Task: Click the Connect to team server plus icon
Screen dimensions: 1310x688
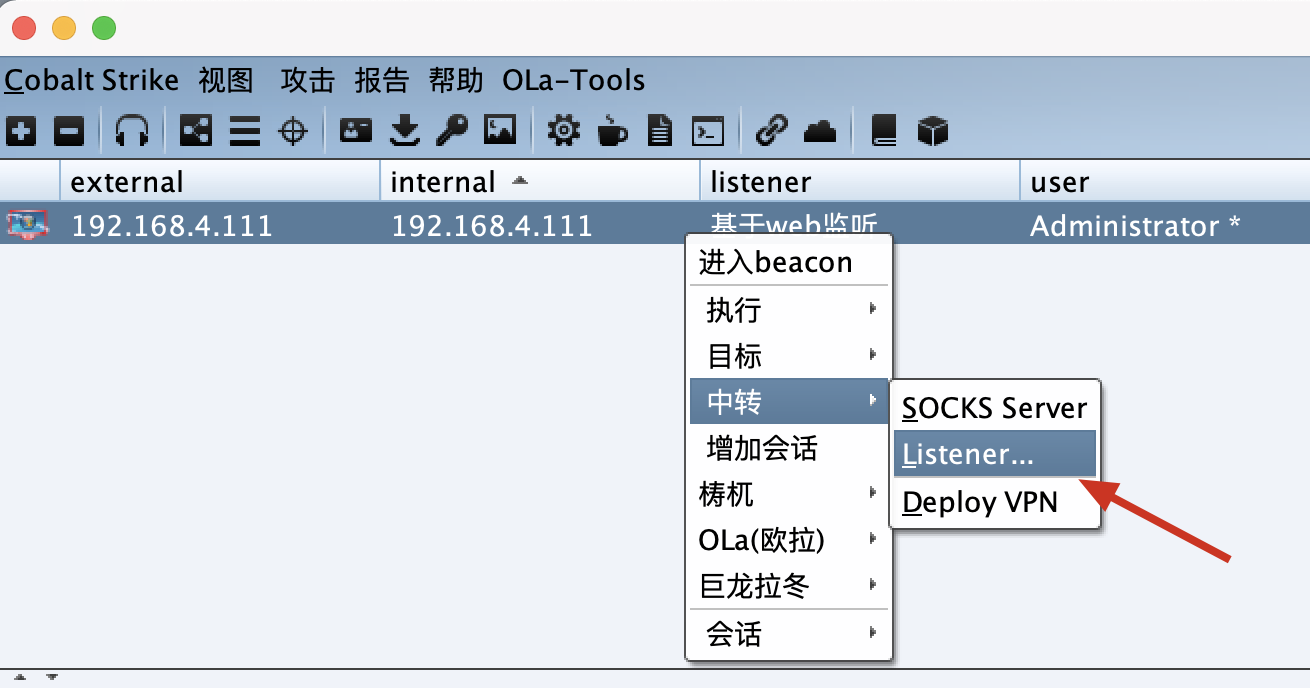Action: tap(22, 130)
